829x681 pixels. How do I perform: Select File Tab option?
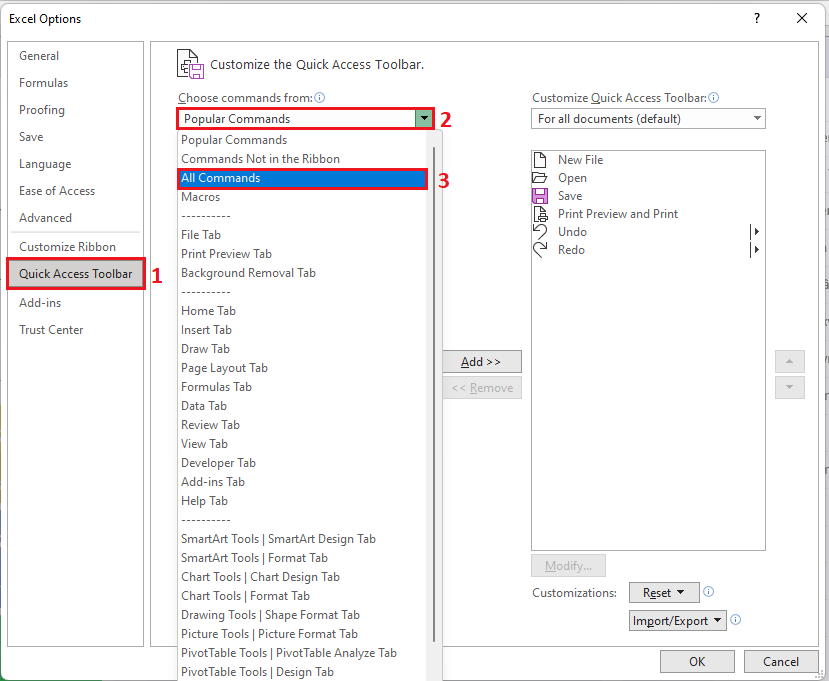(303, 235)
